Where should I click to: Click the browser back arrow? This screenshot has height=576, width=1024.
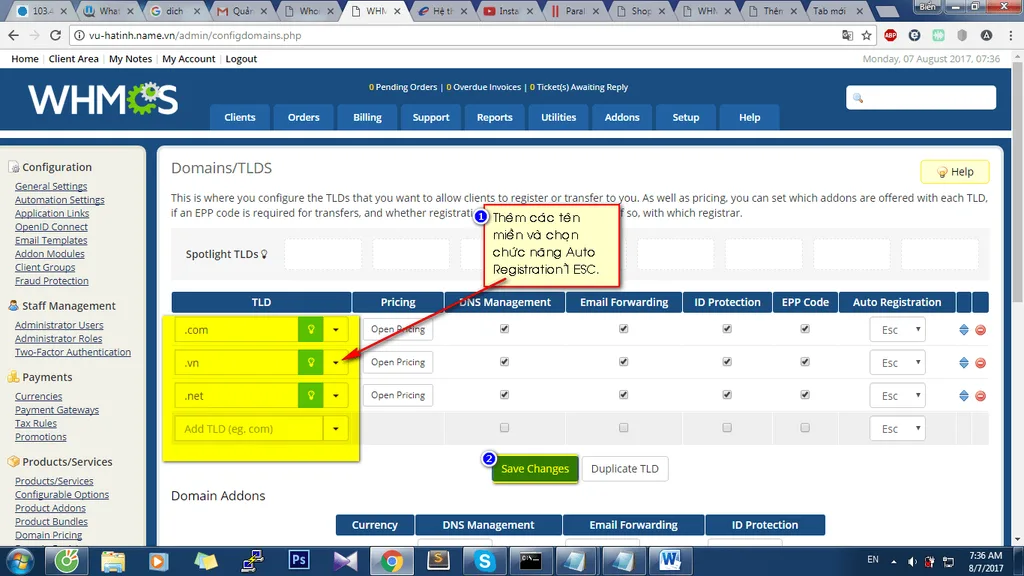(x=14, y=35)
